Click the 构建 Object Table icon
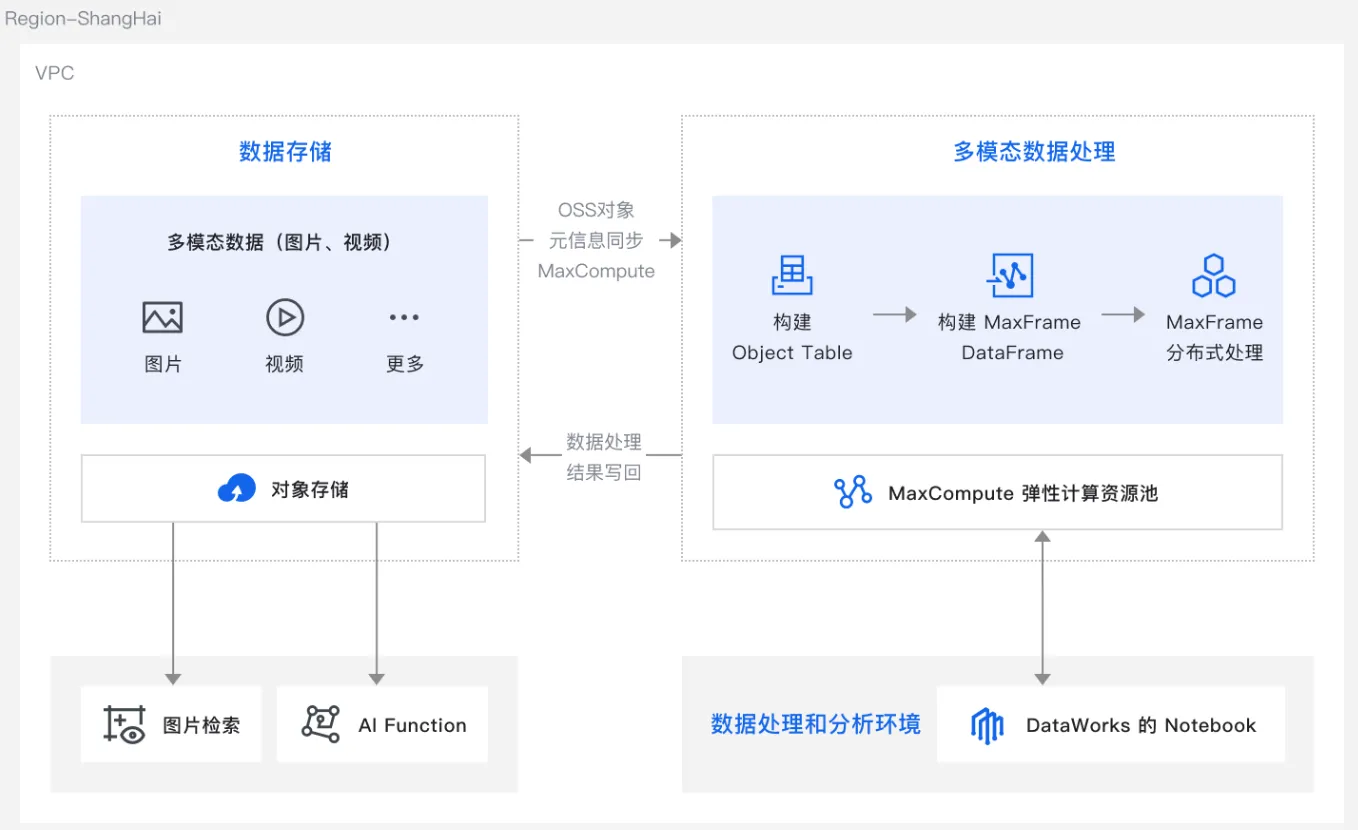The width and height of the screenshot is (1358, 830). [x=792, y=275]
